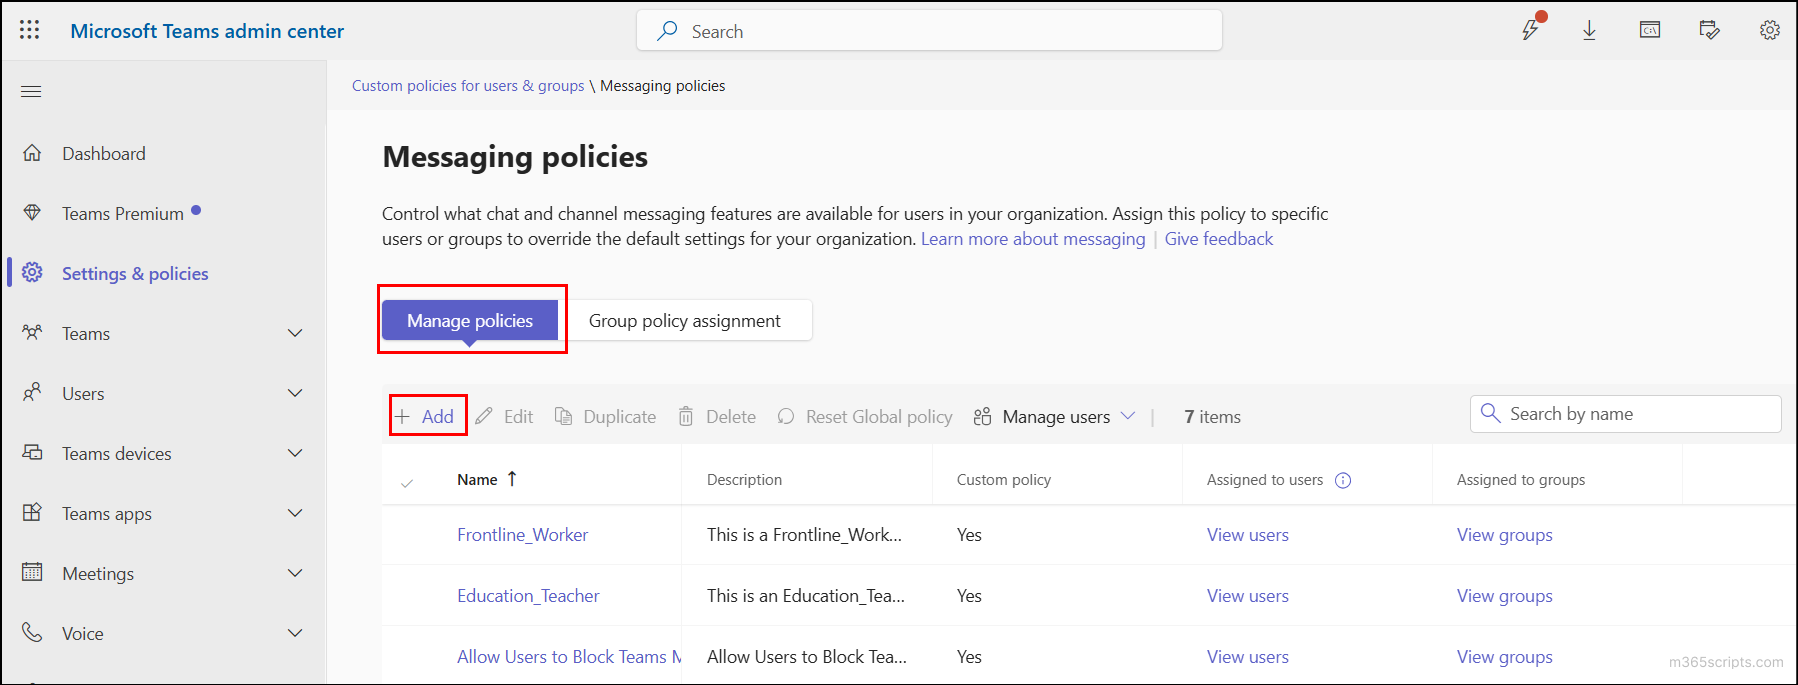Expand the Voice section chevron
The height and width of the screenshot is (685, 1798).
point(295,633)
